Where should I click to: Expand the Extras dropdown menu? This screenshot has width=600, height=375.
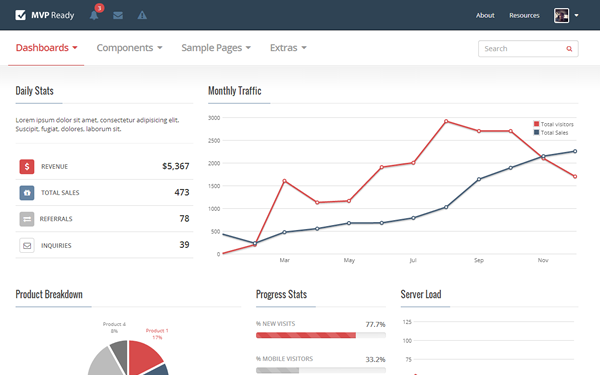pyautogui.click(x=288, y=48)
